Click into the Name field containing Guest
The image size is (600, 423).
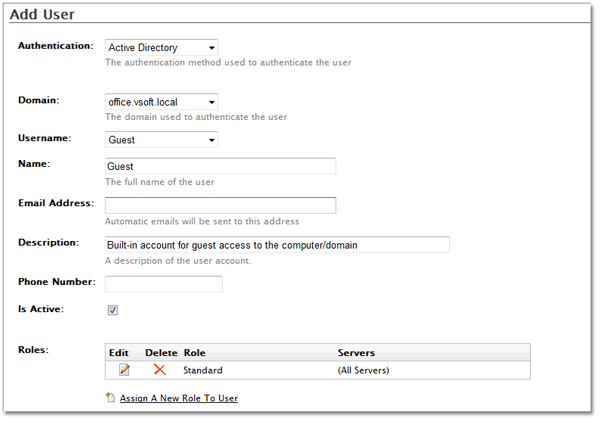[220, 166]
